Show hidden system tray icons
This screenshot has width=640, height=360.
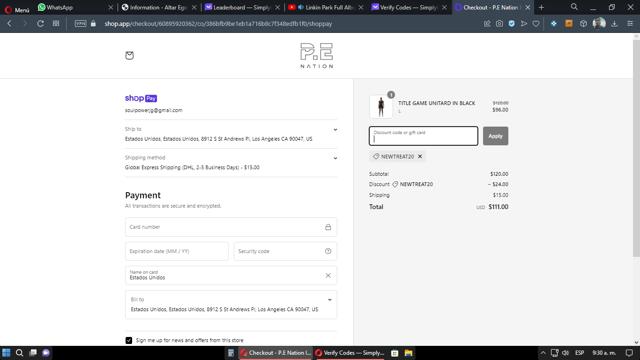543,353
